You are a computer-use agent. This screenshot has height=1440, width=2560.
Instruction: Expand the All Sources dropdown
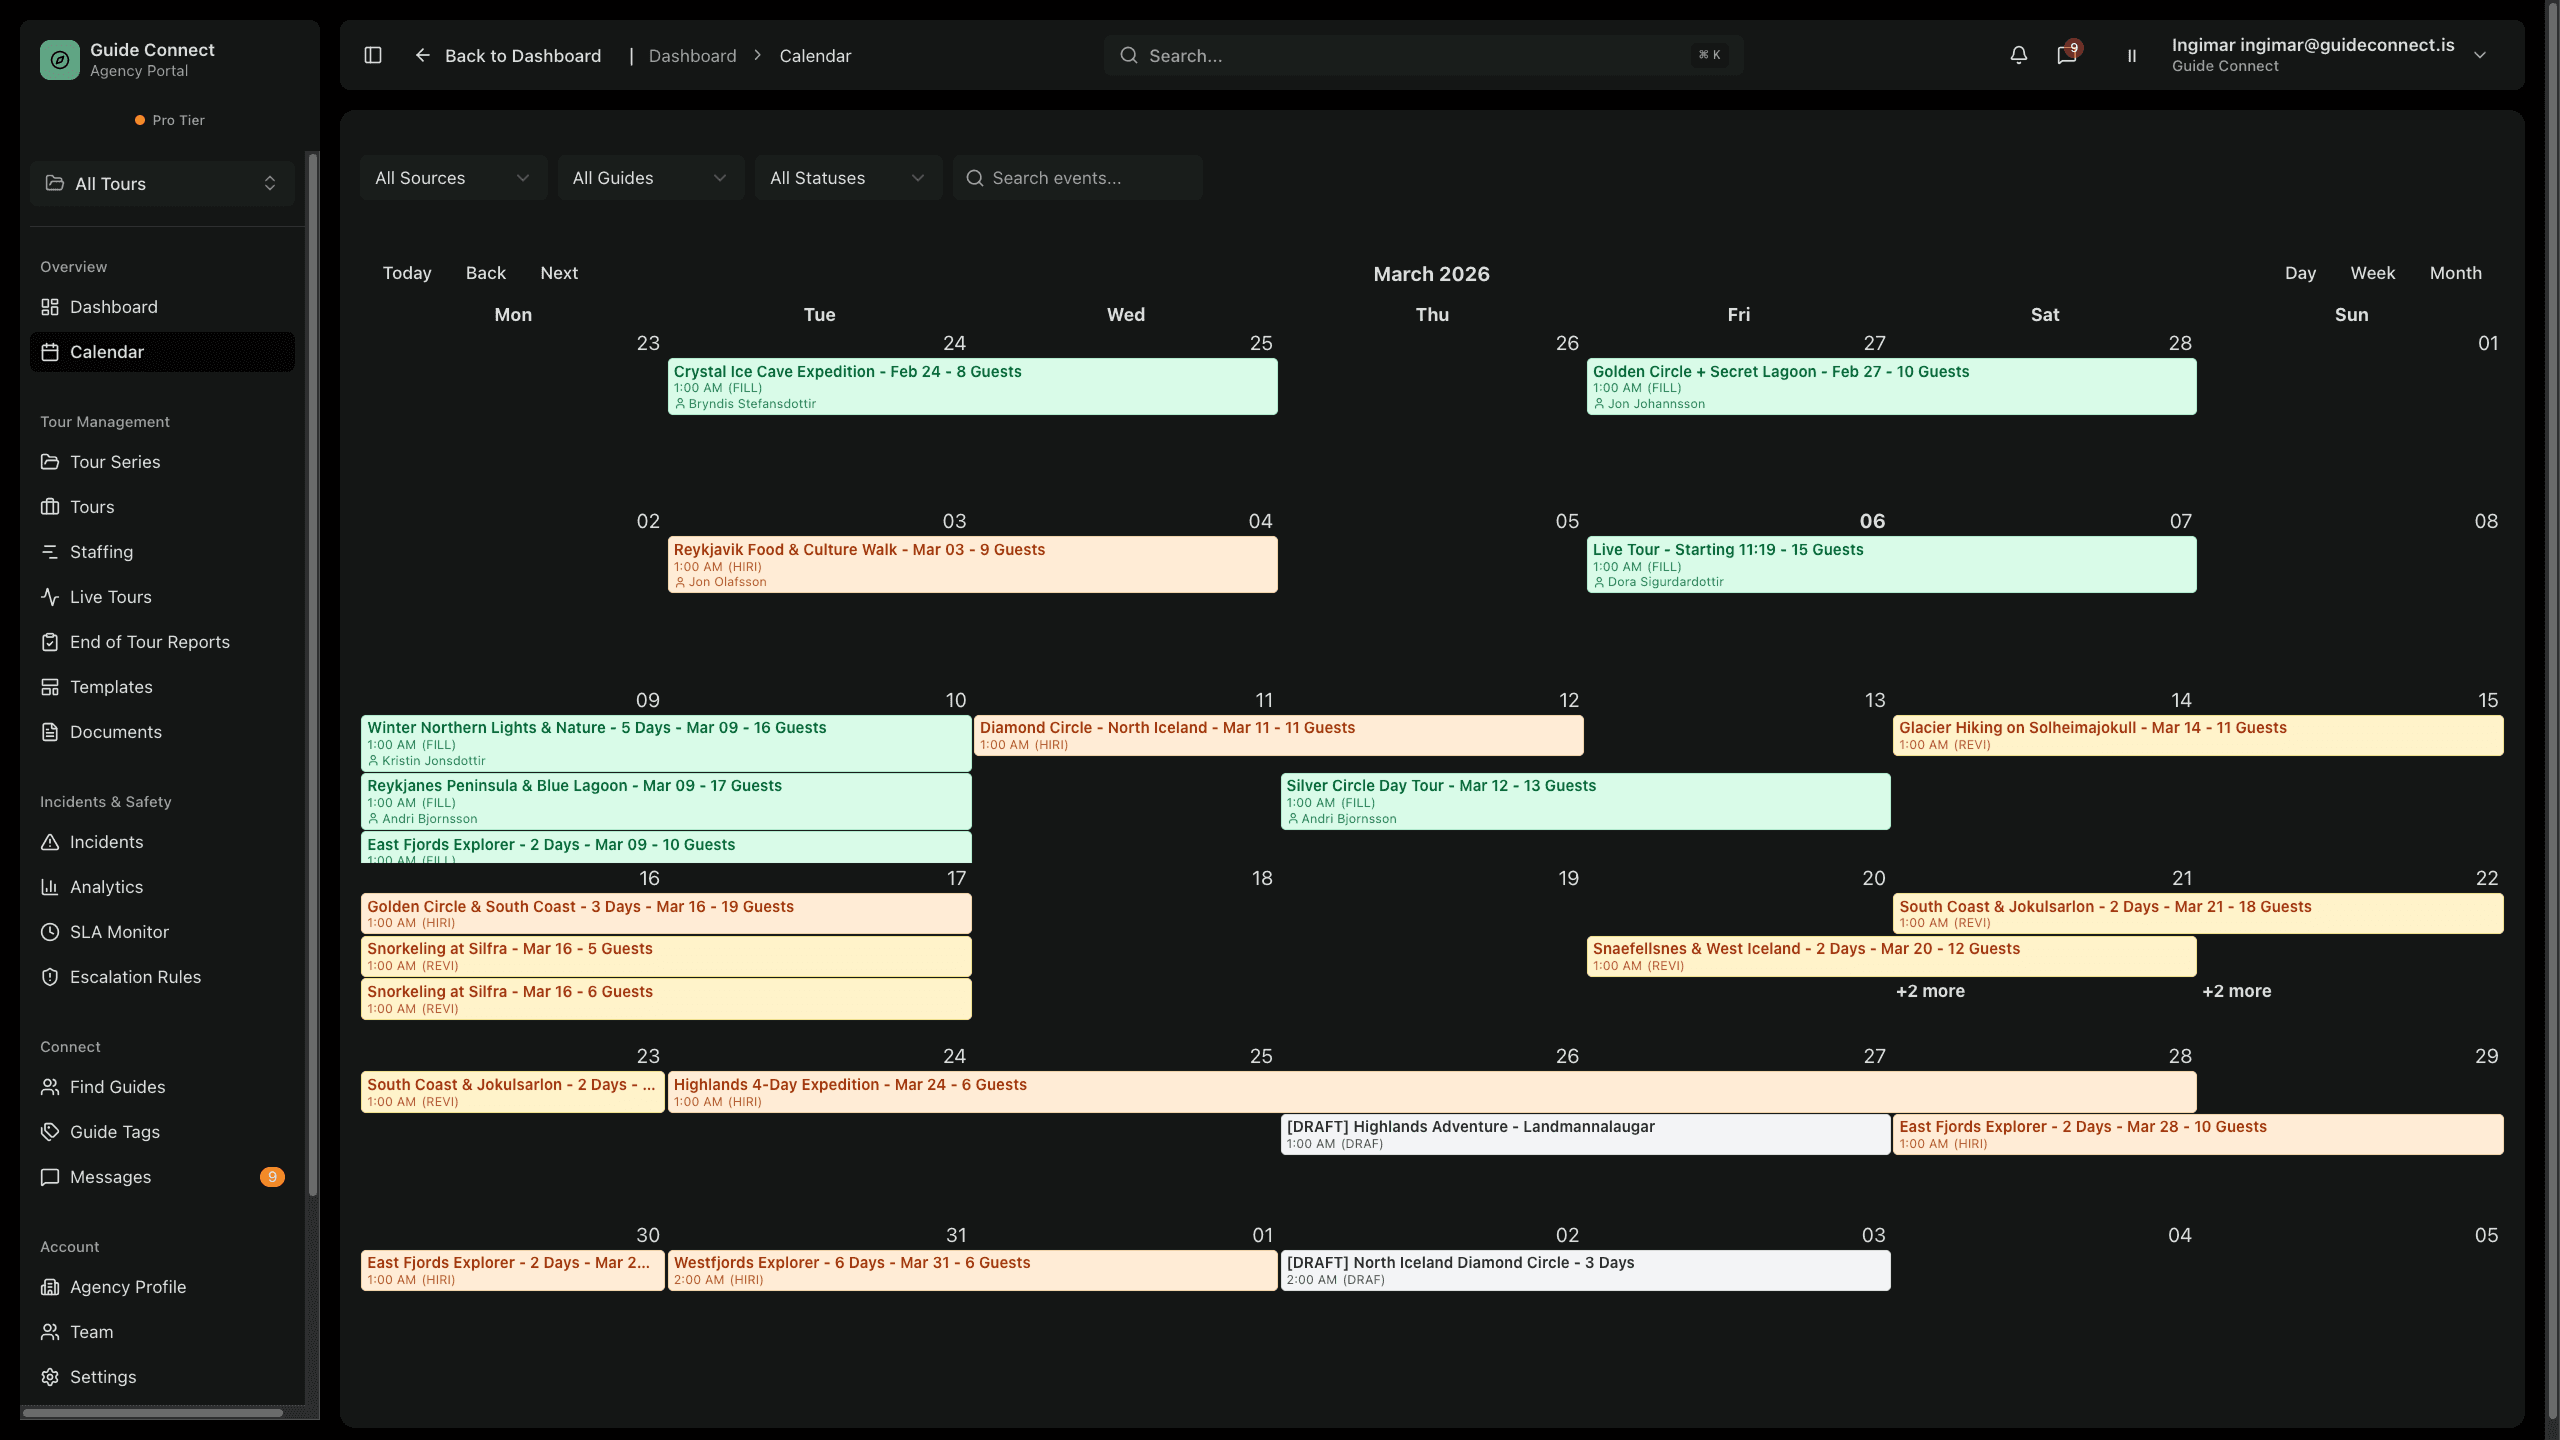(x=452, y=178)
